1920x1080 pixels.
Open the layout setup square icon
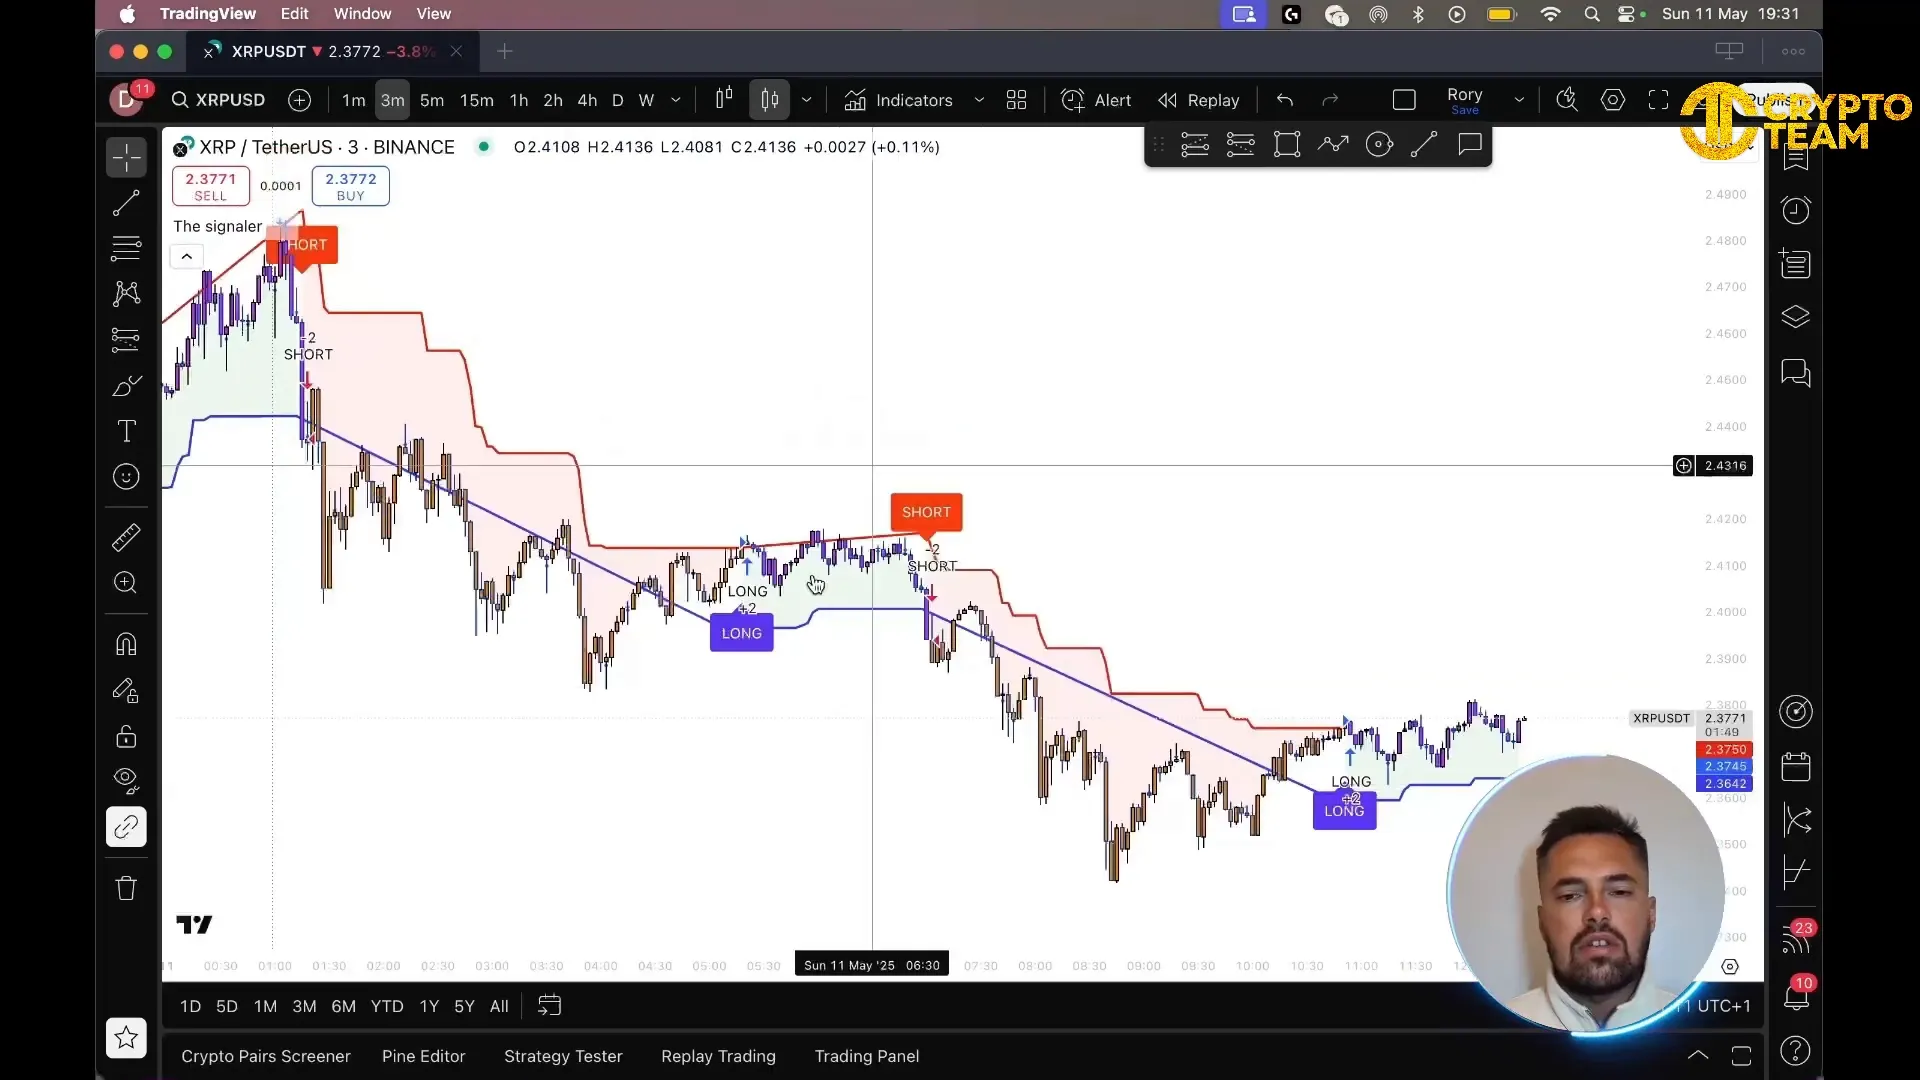[x=1404, y=100]
